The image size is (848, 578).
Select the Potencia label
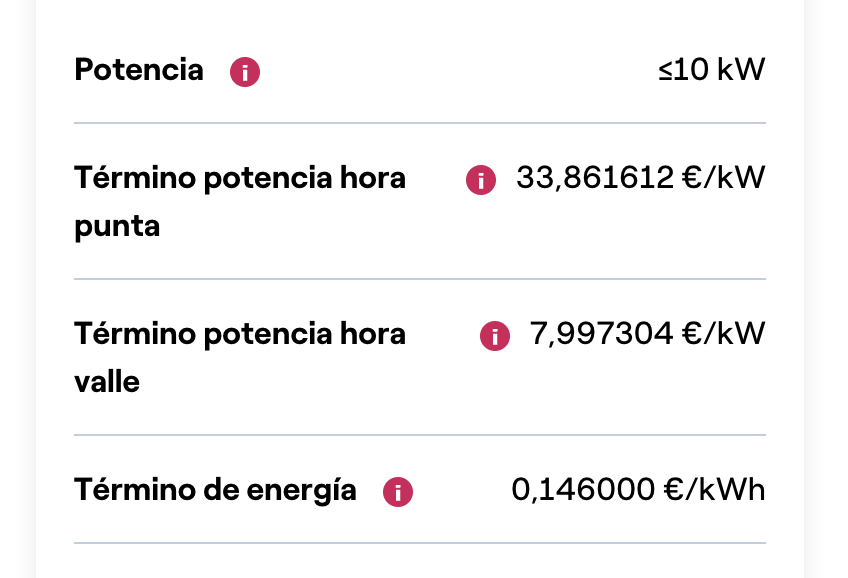[139, 70]
